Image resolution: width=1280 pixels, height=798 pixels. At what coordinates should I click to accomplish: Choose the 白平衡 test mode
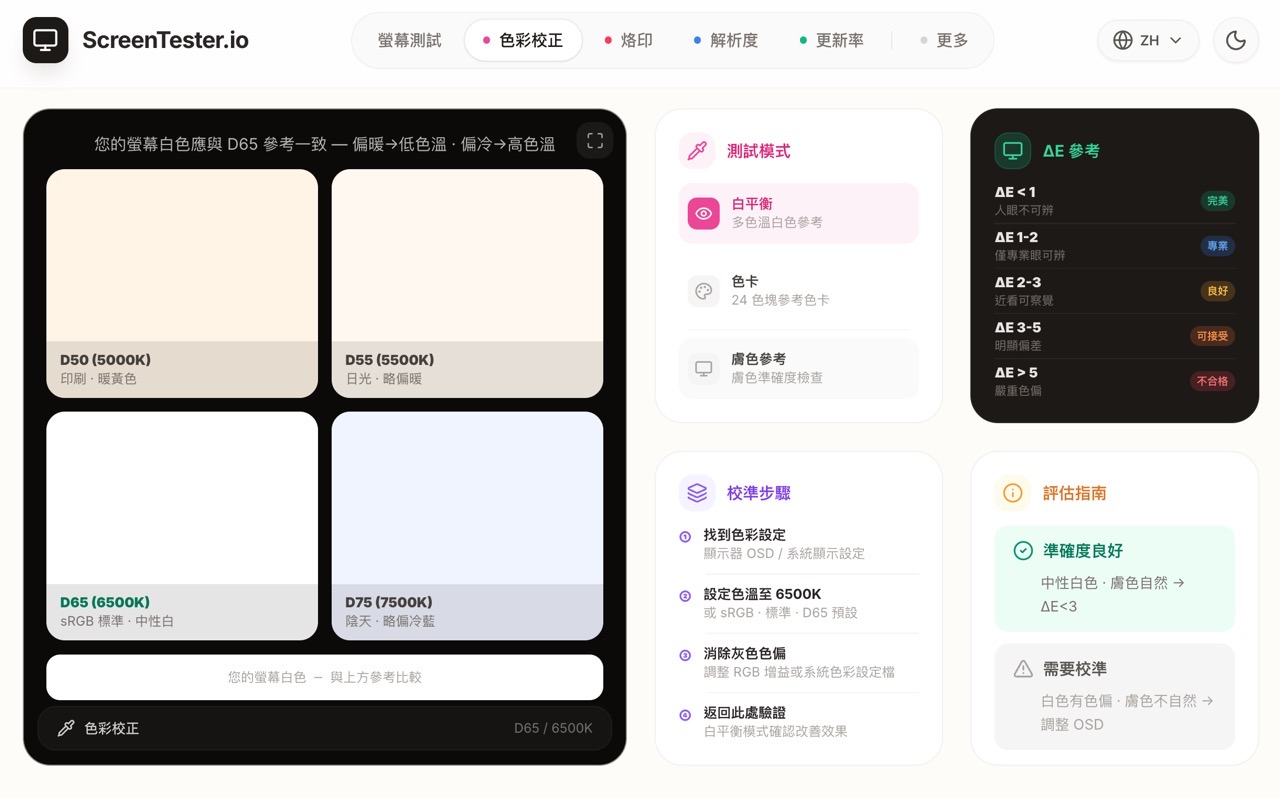point(798,213)
